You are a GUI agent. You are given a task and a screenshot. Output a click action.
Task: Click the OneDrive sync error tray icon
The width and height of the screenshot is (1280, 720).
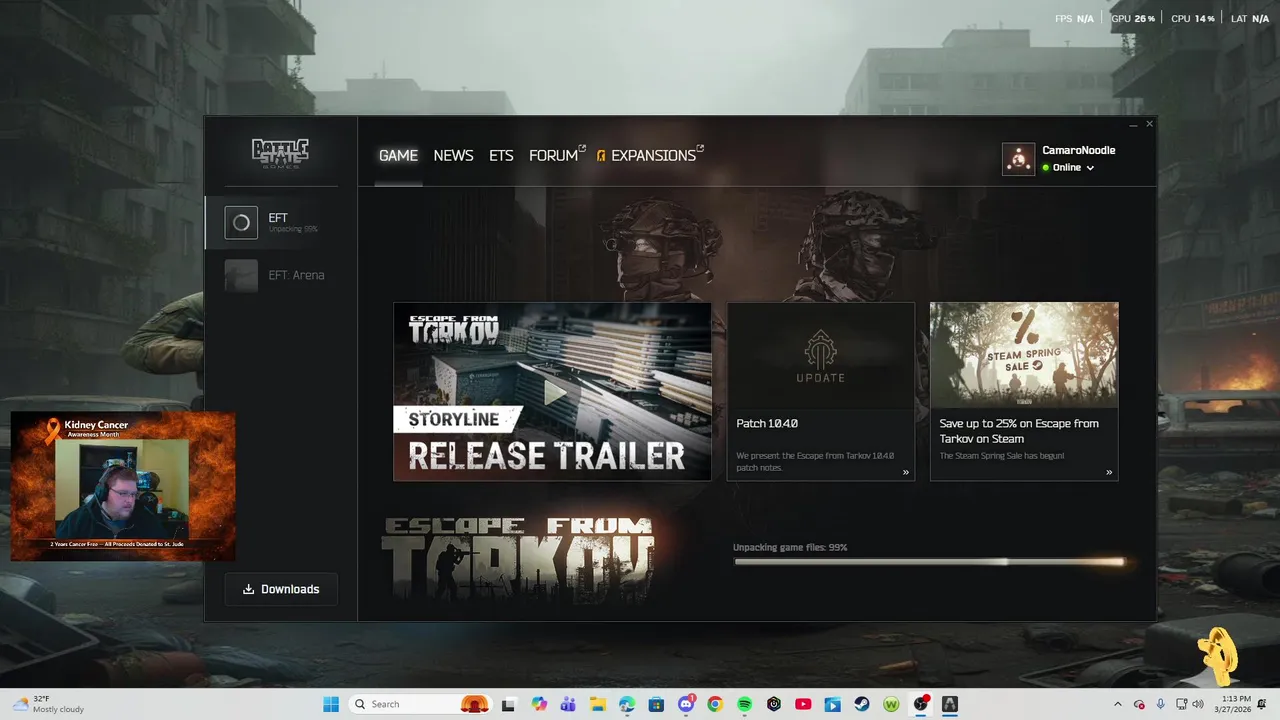coord(1139,704)
